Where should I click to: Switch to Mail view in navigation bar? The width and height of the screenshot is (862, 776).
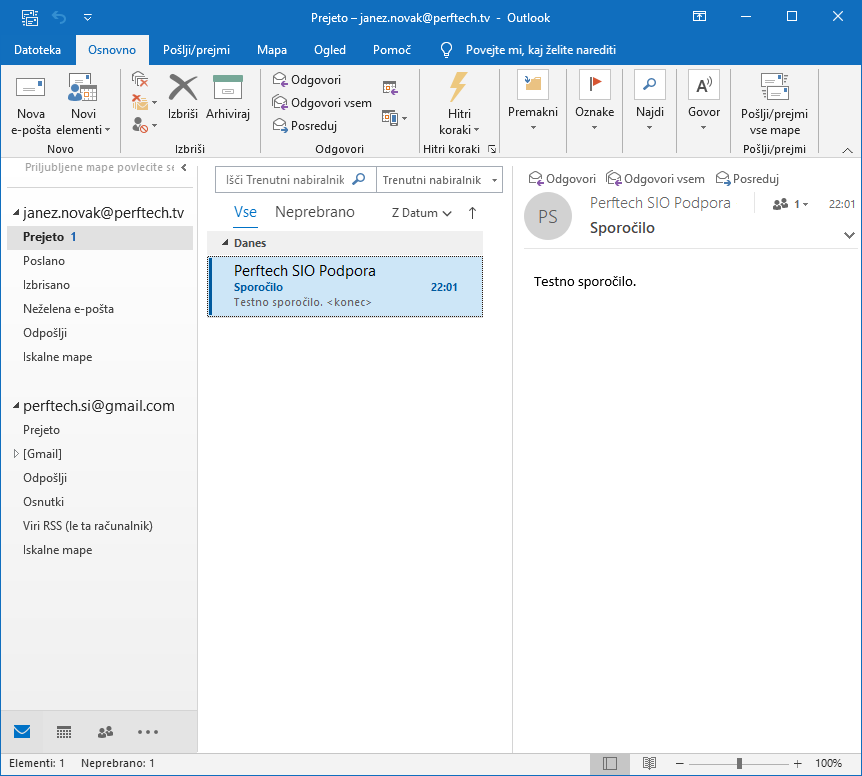tap(22, 731)
